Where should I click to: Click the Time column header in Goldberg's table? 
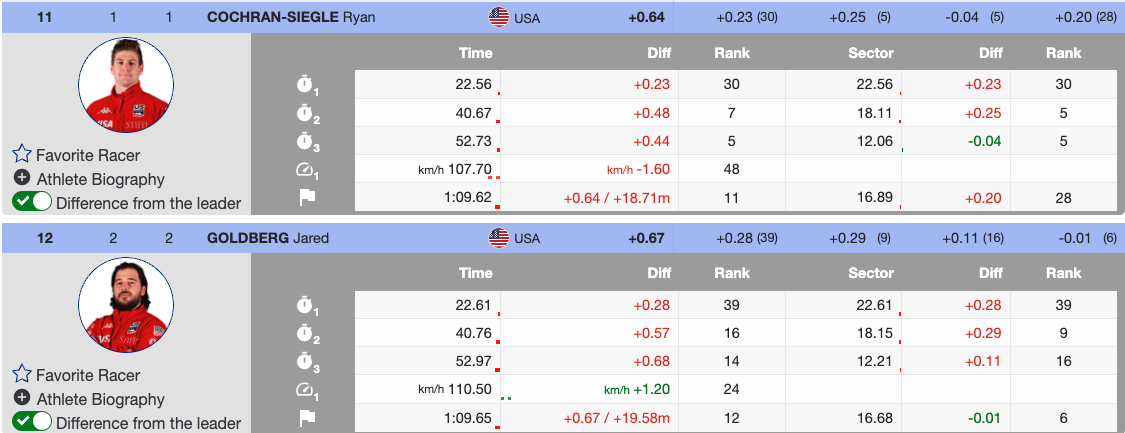tap(475, 273)
